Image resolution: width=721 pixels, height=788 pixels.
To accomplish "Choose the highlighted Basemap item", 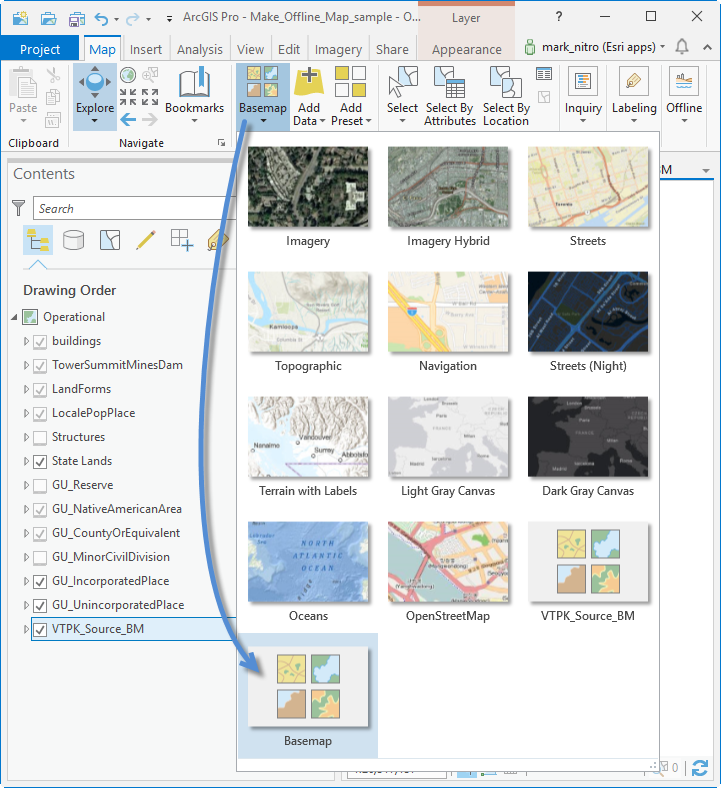I will 308,696.
